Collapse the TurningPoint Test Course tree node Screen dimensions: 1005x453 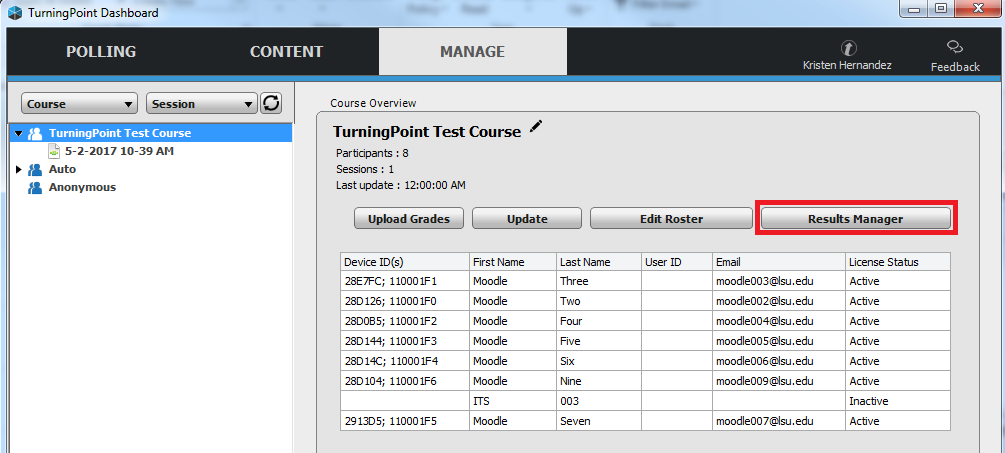[18, 133]
